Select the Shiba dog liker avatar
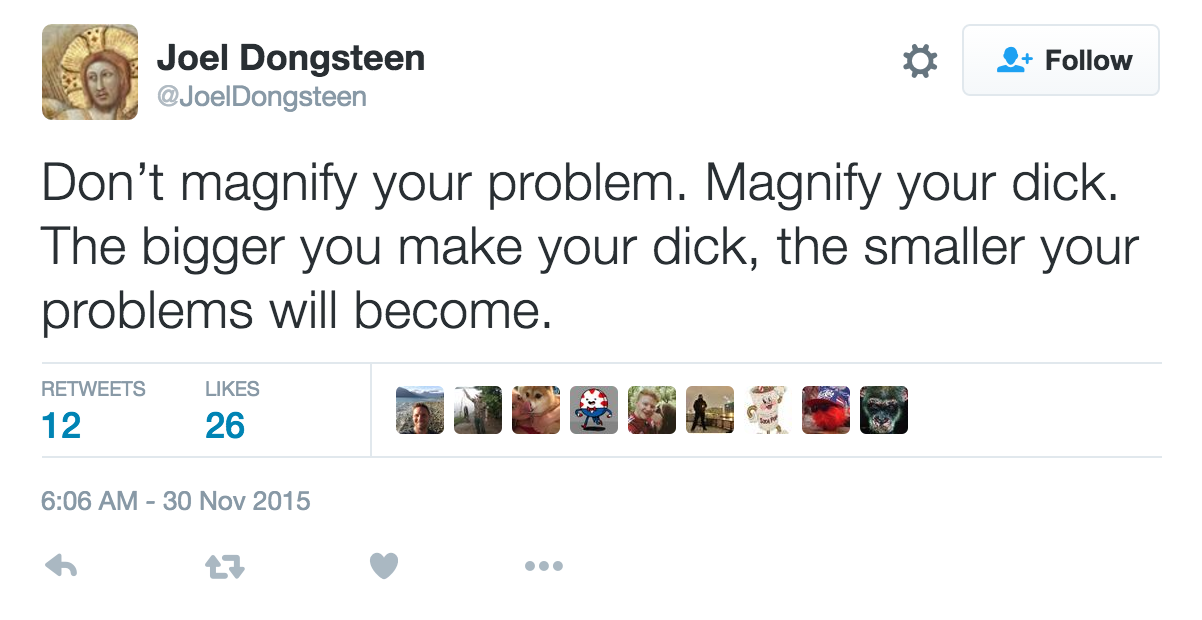 click(x=536, y=410)
